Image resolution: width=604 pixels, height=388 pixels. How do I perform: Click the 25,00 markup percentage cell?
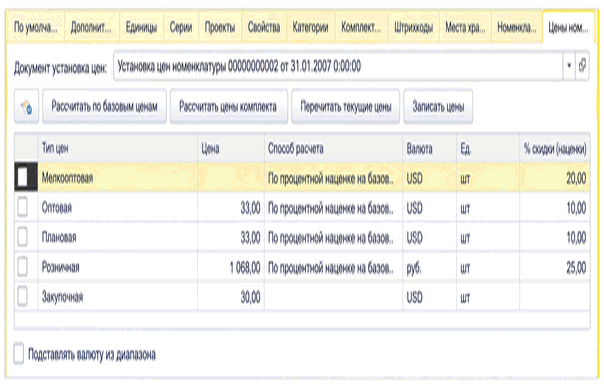555,267
